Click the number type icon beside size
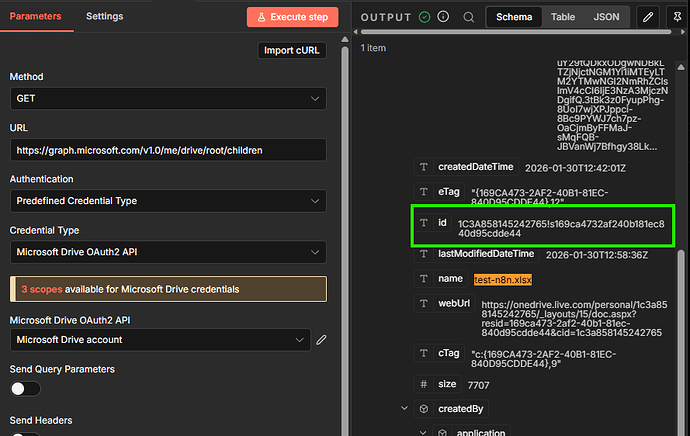This screenshot has height=436, width=690. [423, 383]
